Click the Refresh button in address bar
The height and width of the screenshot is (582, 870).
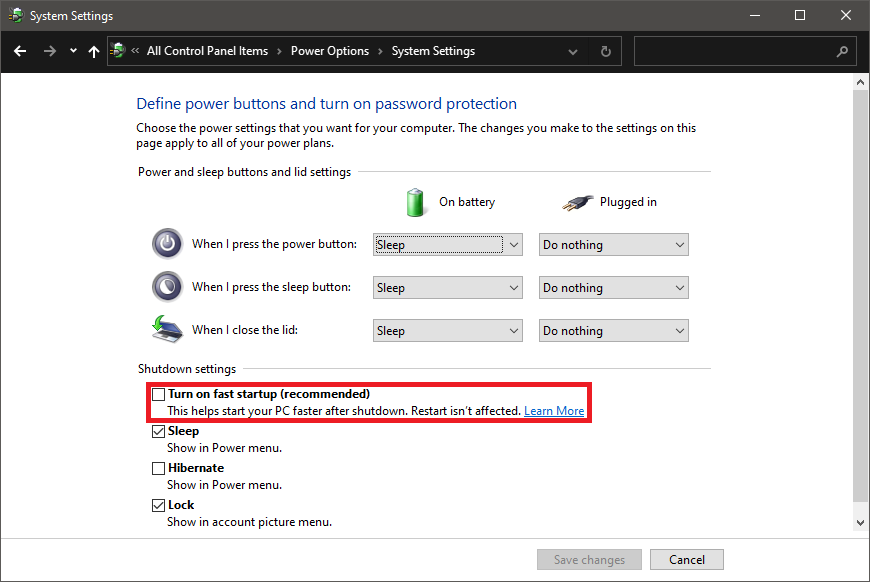(605, 51)
